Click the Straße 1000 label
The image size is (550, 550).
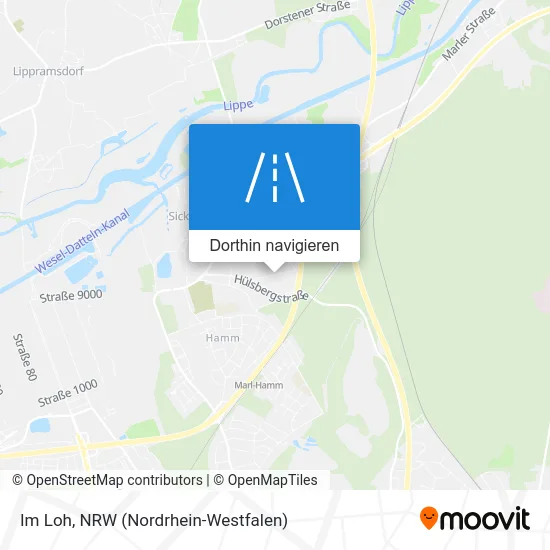pyautogui.click(x=68, y=393)
